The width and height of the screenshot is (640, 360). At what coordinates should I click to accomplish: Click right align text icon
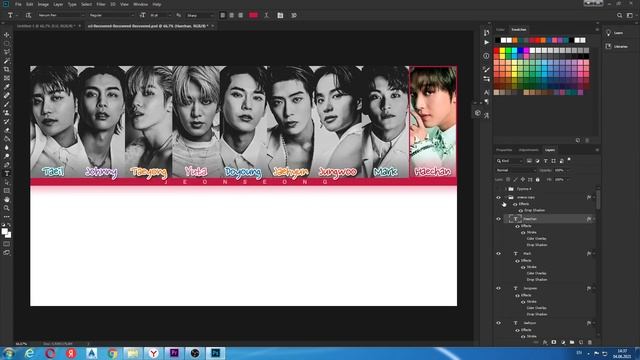tap(240, 15)
